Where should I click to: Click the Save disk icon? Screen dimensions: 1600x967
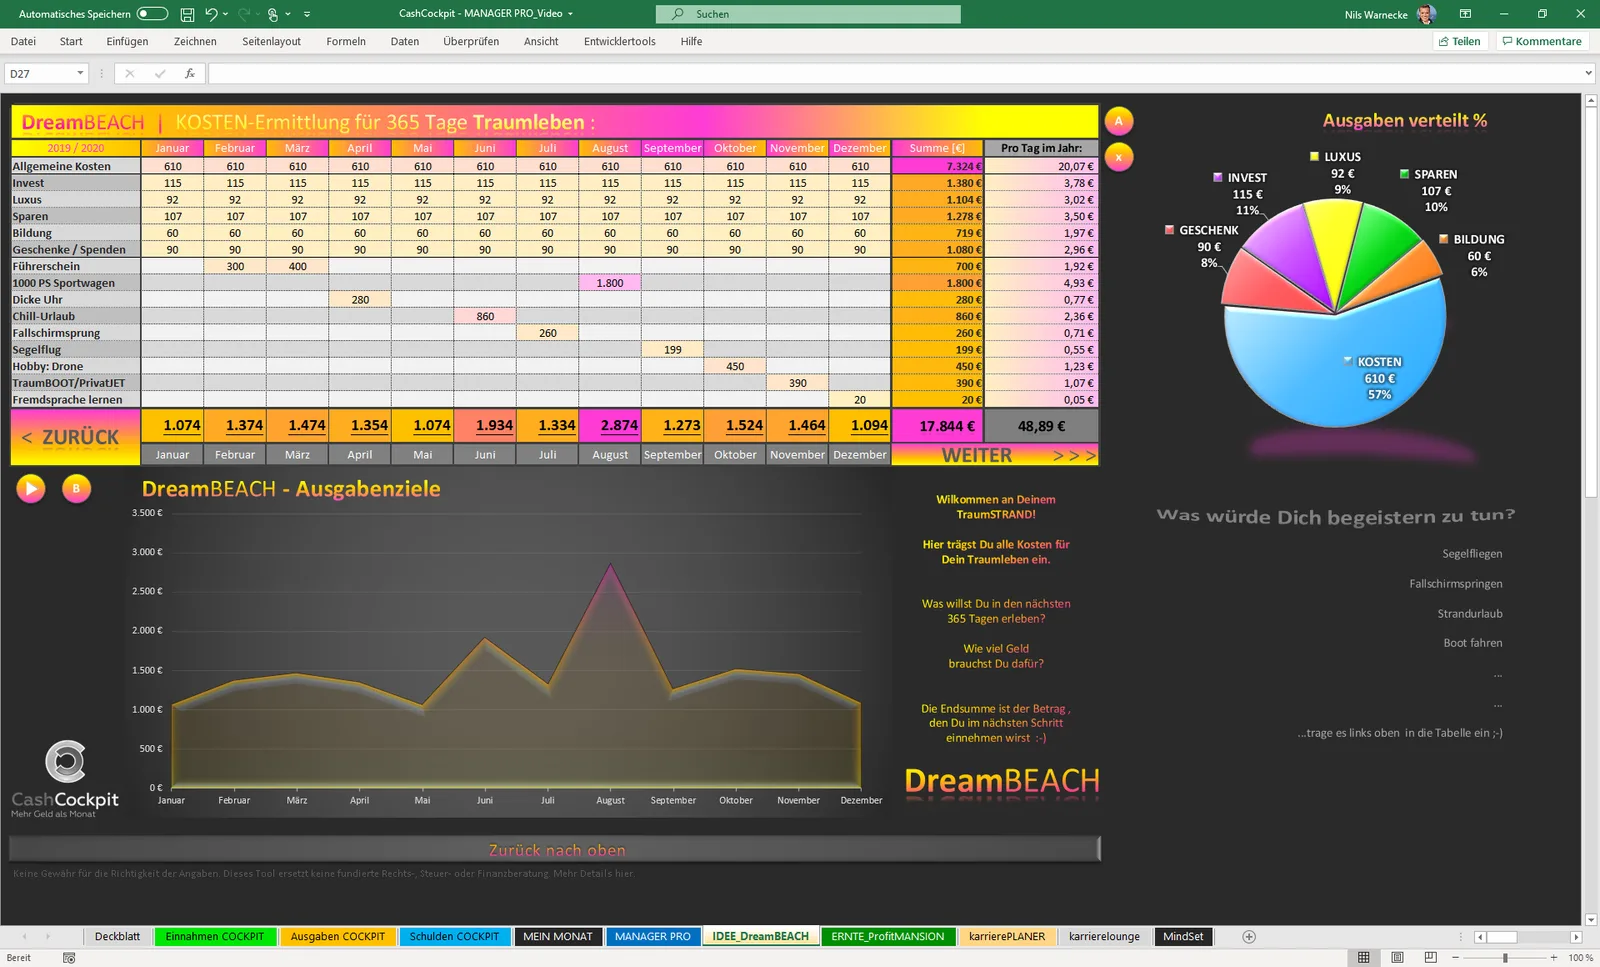click(x=187, y=14)
